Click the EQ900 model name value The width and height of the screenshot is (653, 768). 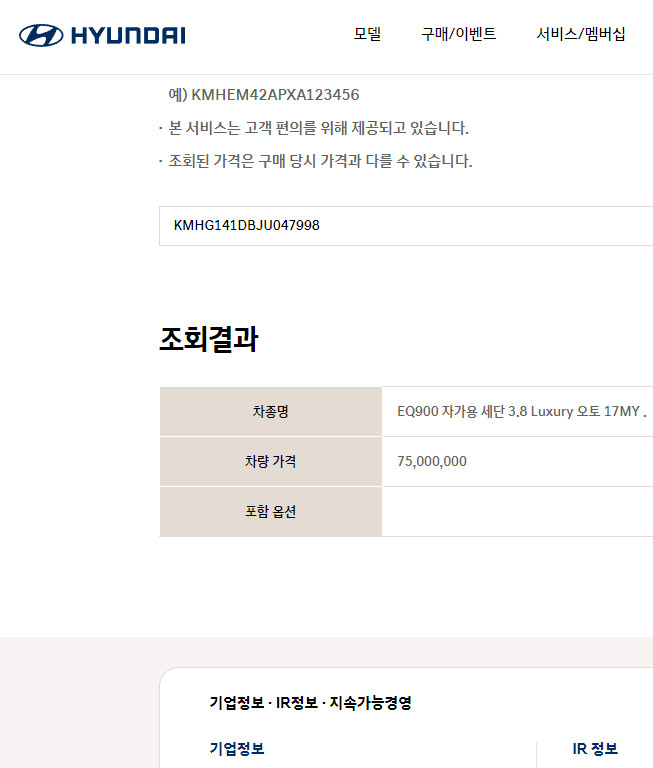[522, 411]
